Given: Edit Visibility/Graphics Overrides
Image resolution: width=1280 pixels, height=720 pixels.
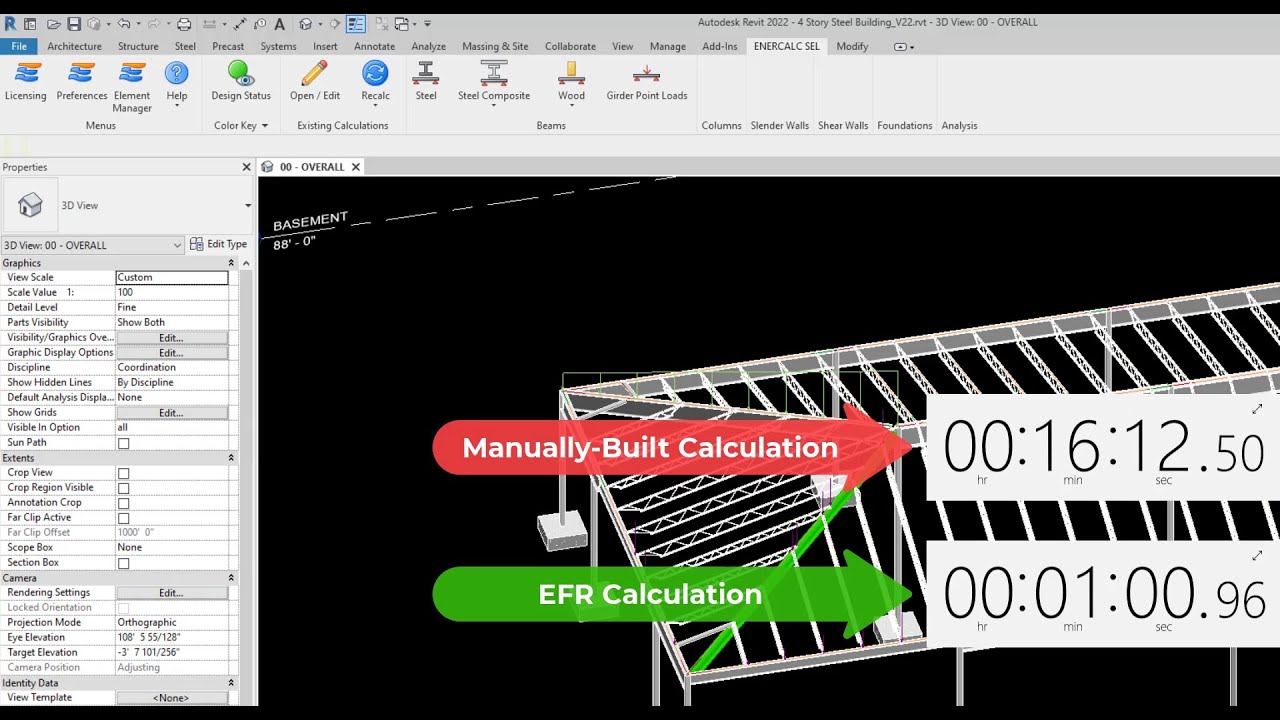Looking at the screenshot, I should (x=171, y=338).
